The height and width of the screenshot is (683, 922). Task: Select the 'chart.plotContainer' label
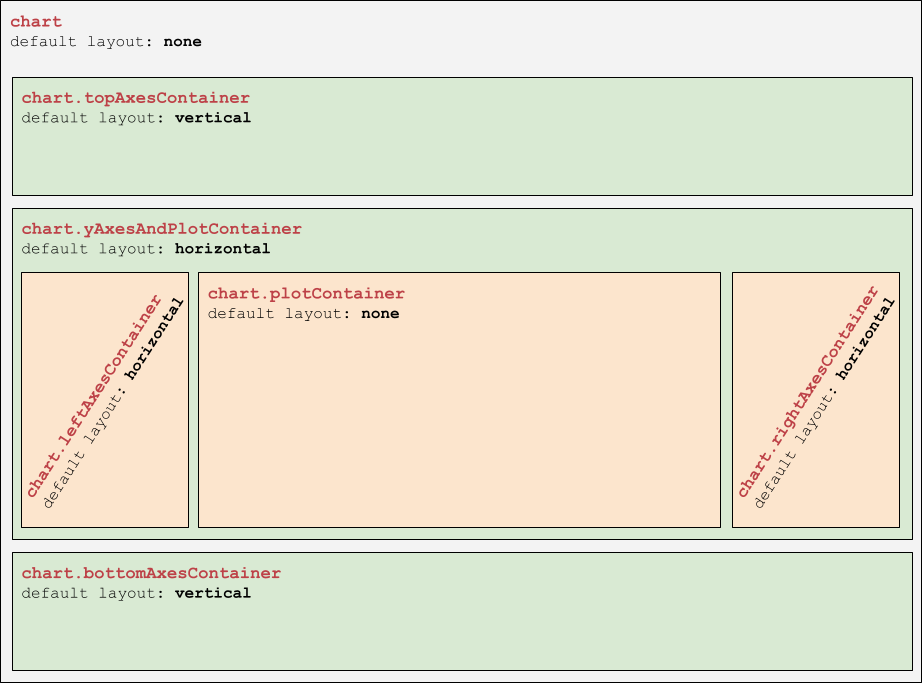[306, 293]
